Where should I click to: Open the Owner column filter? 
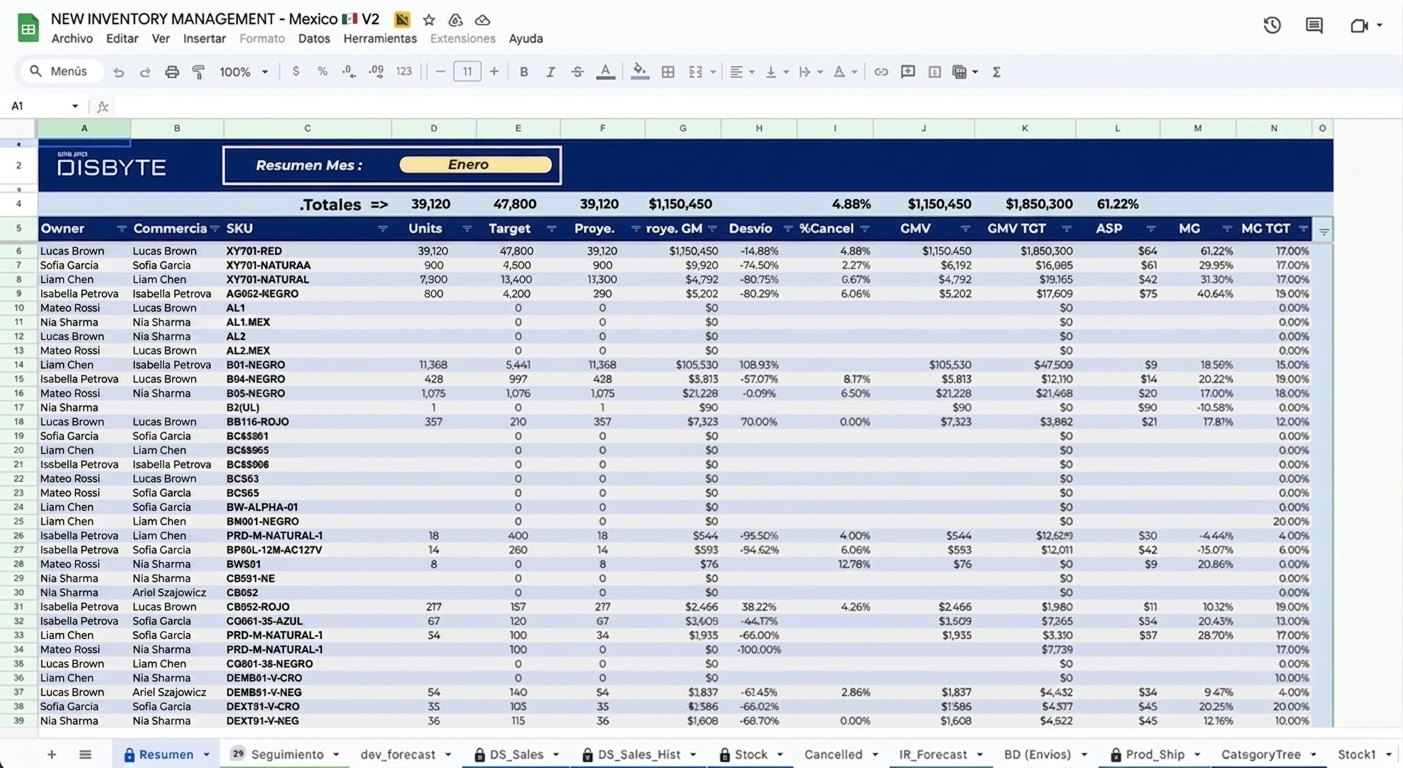tap(121, 229)
